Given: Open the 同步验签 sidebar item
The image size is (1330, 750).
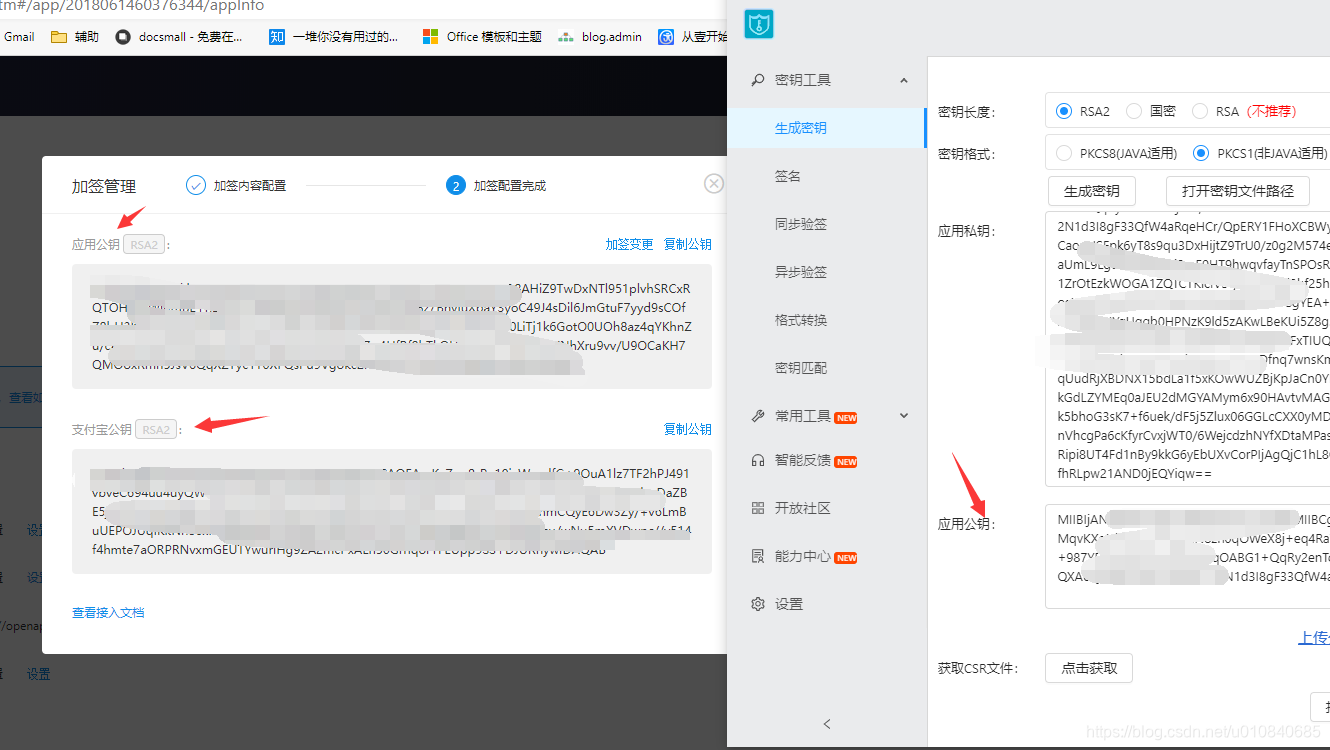Looking at the screenshot, I should [x=827, y=224].
